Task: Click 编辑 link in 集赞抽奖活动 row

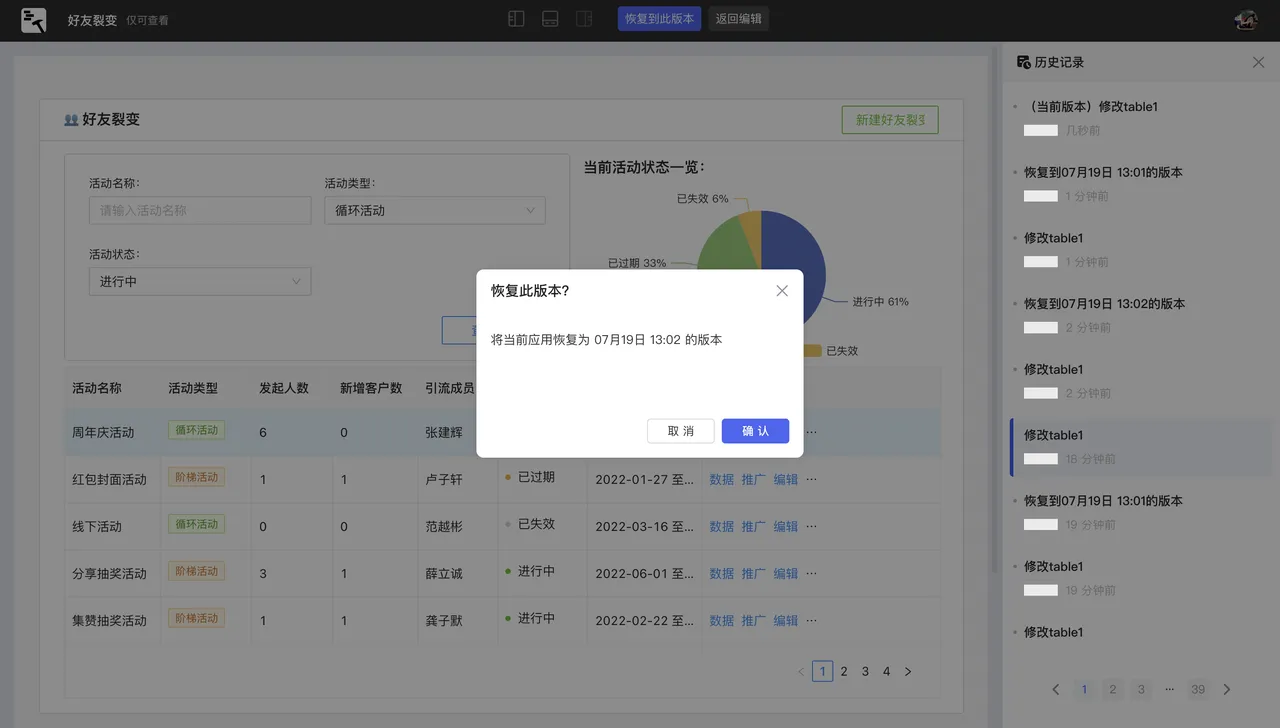Action: point(786,620)
